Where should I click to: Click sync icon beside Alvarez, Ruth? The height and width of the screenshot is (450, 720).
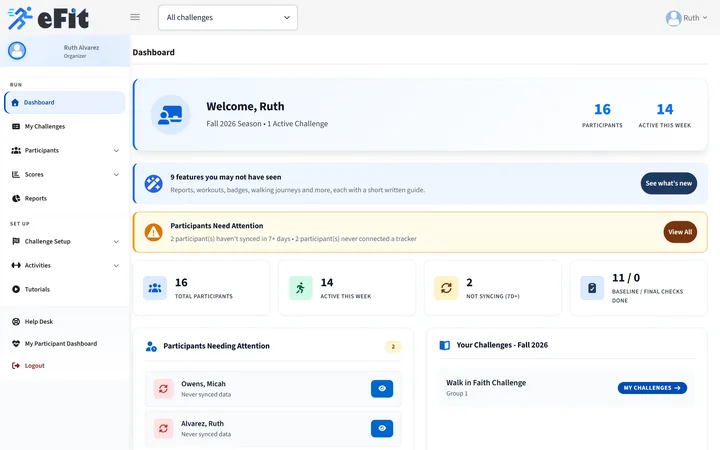tap(163, 428)
